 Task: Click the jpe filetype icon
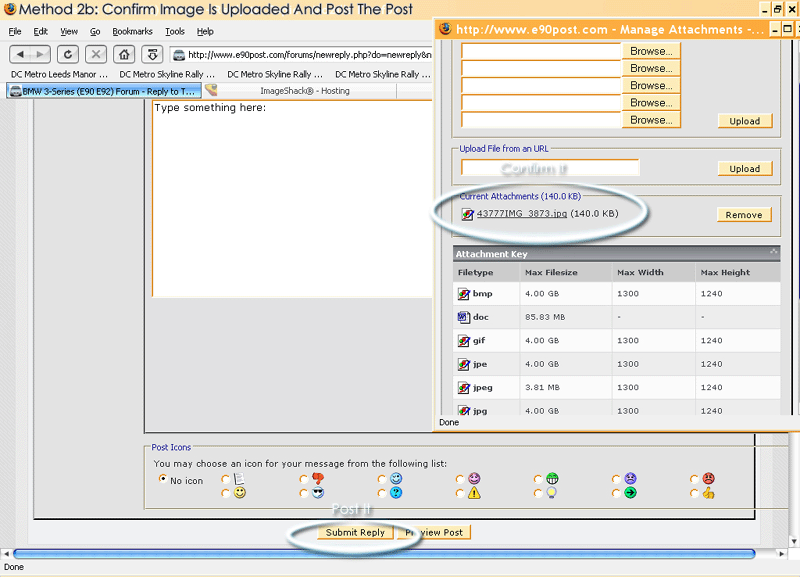click(x=463, y=364)
